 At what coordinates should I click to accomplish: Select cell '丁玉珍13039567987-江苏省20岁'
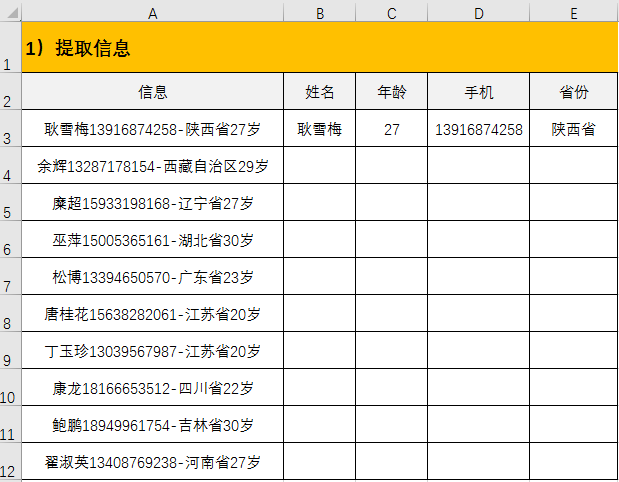(x=152, y=351)
